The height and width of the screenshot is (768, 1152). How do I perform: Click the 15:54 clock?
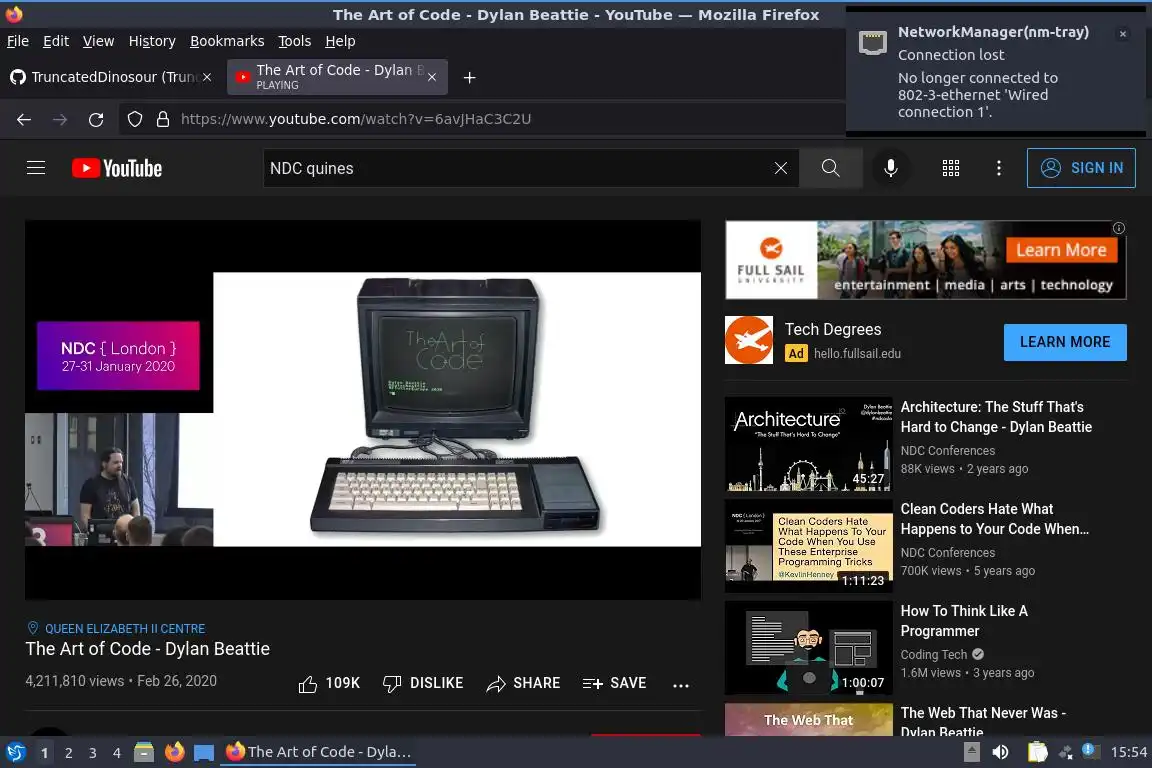click(1128, 752)
